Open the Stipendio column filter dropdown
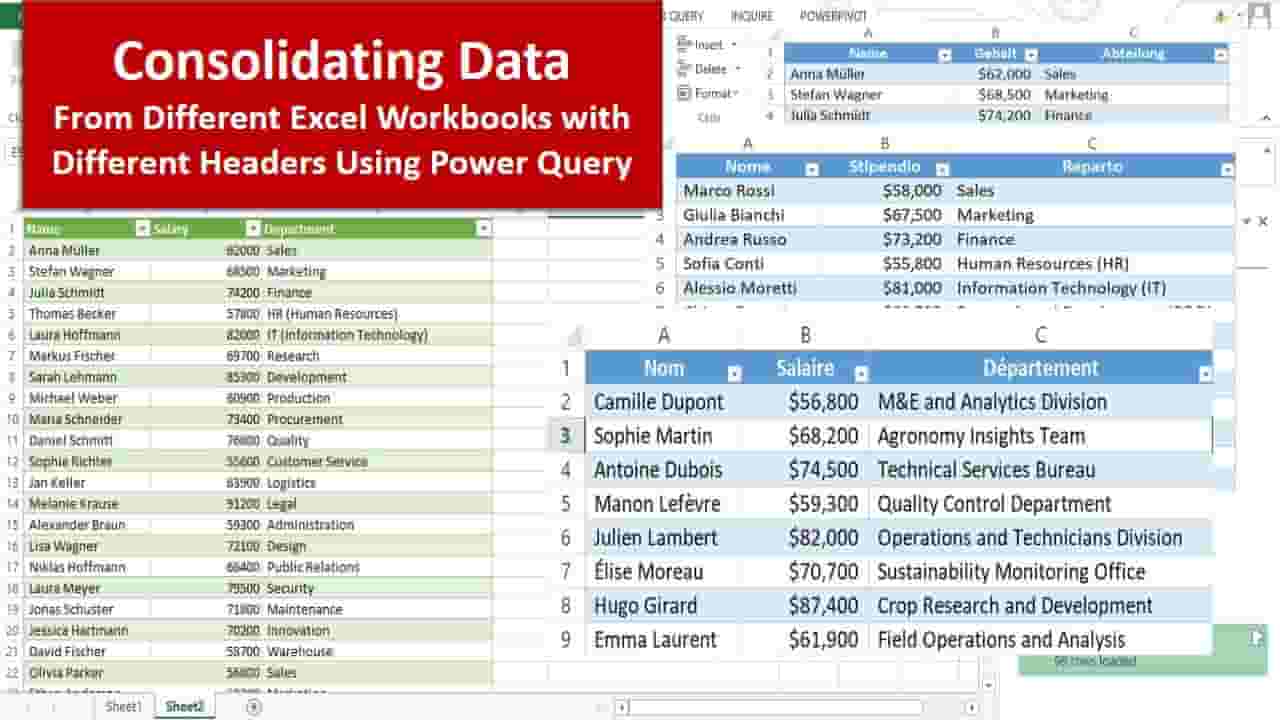Screen dimensions: 1280x720 coord(941,169)
